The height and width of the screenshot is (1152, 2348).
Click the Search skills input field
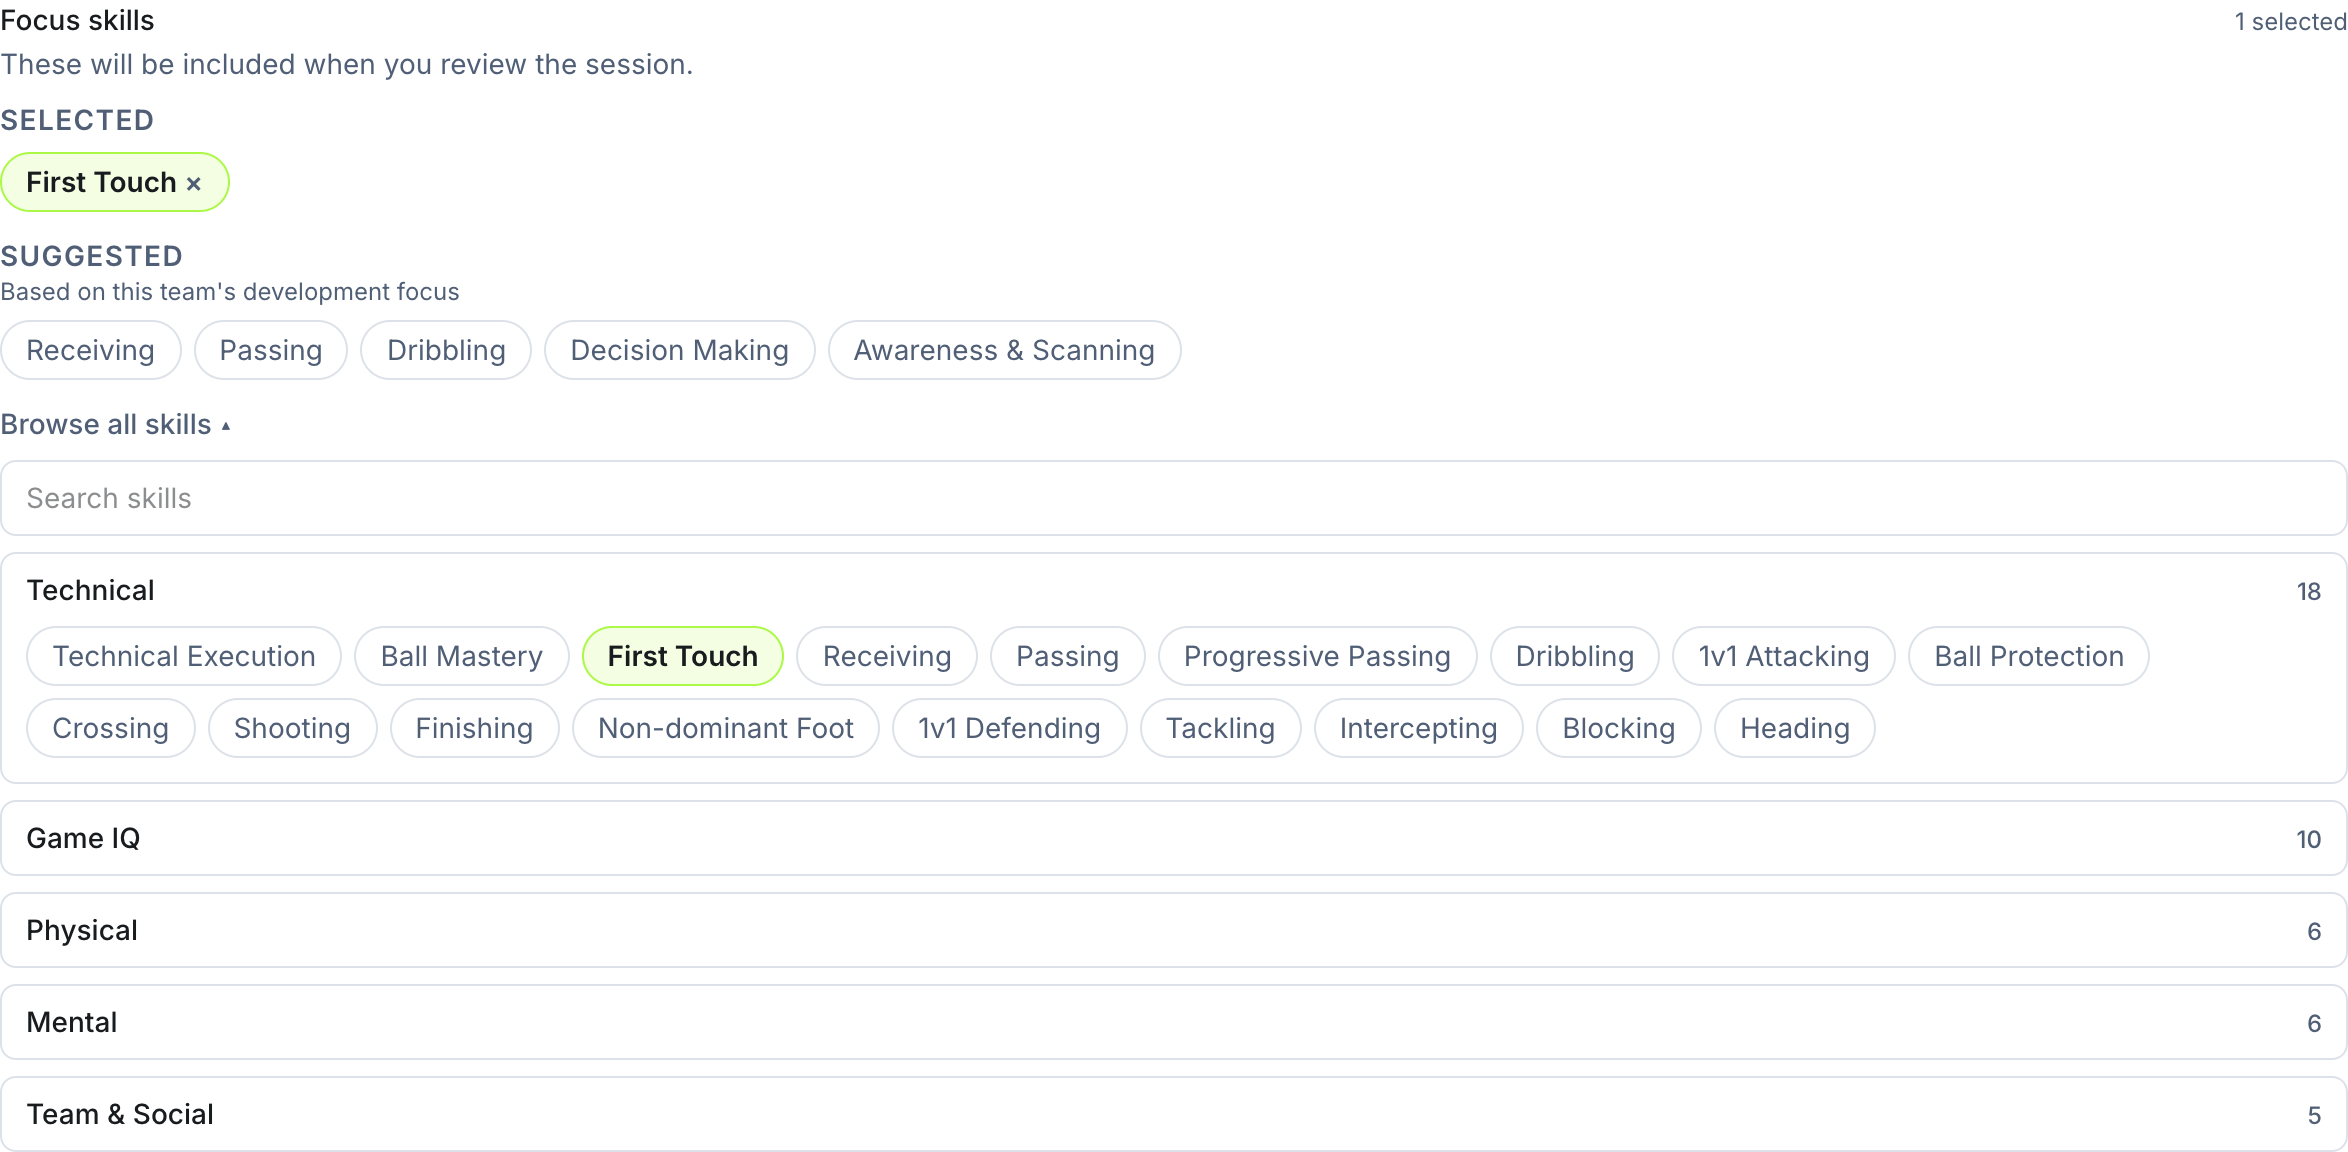(x=1174, y=498)
